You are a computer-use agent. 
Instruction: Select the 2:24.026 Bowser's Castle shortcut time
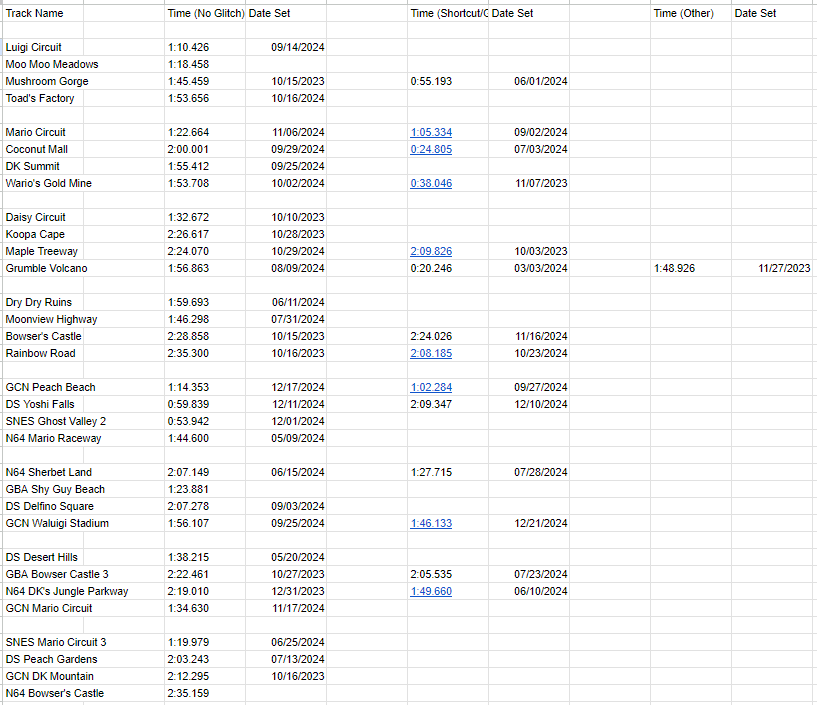448,336
